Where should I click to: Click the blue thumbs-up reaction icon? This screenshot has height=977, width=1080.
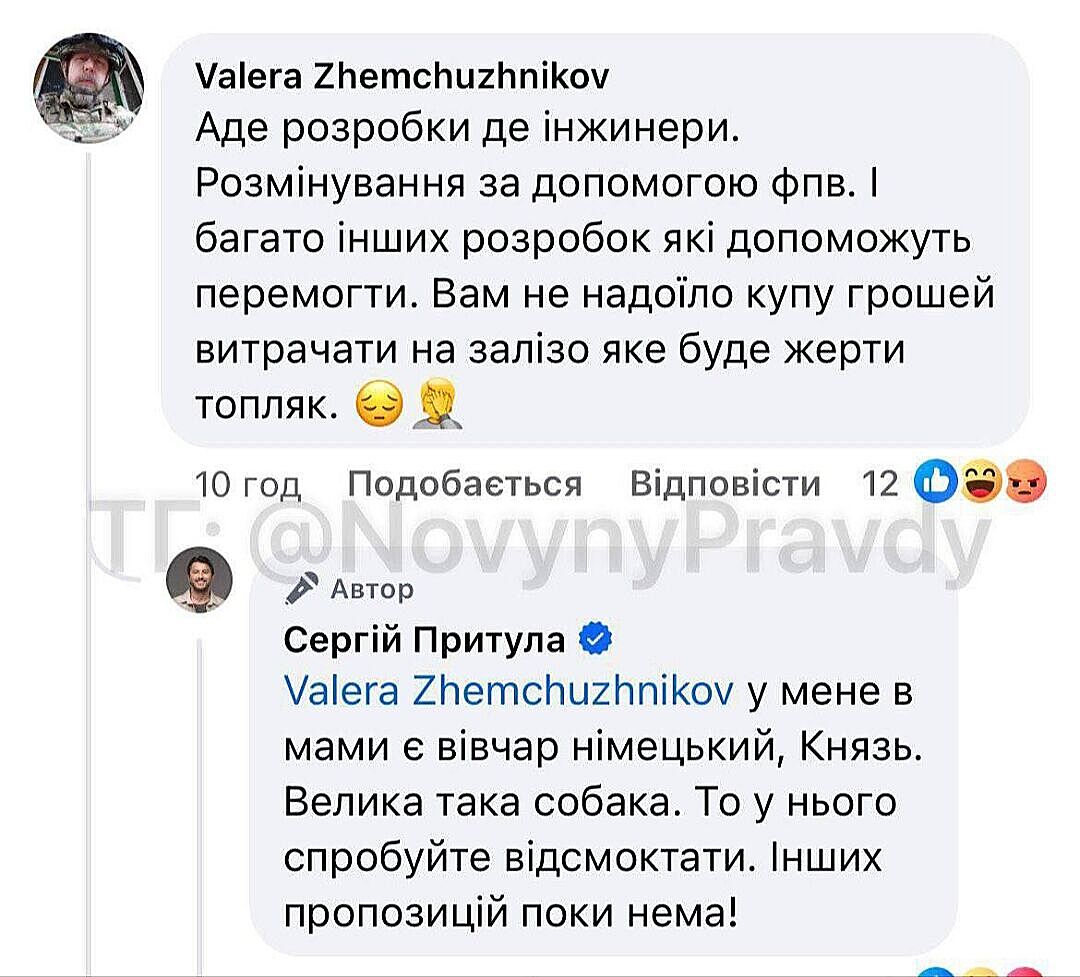tap(937, 484)
